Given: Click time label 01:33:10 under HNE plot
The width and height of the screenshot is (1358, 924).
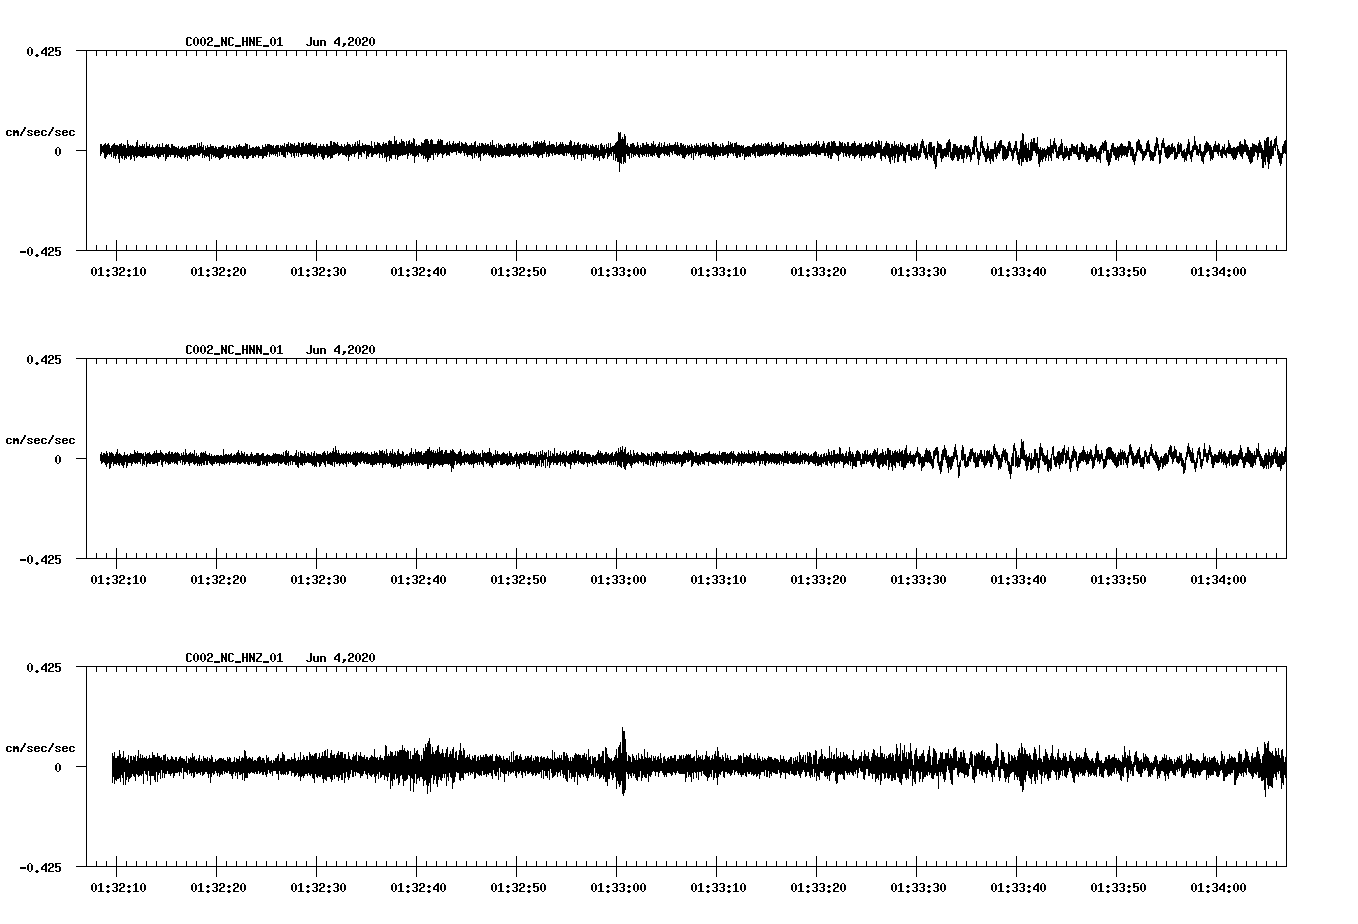Looking at the screenshot, I should pos(718,272).
